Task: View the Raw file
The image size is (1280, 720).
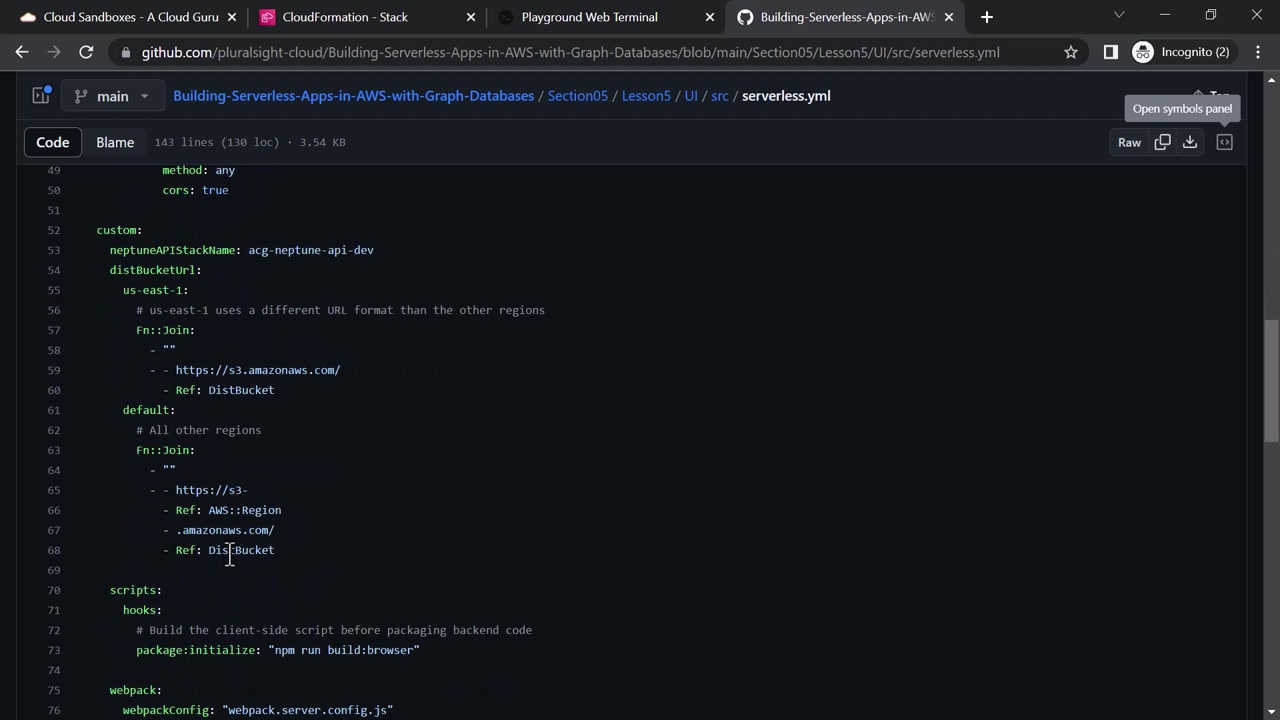Action: click(1129, 142)
